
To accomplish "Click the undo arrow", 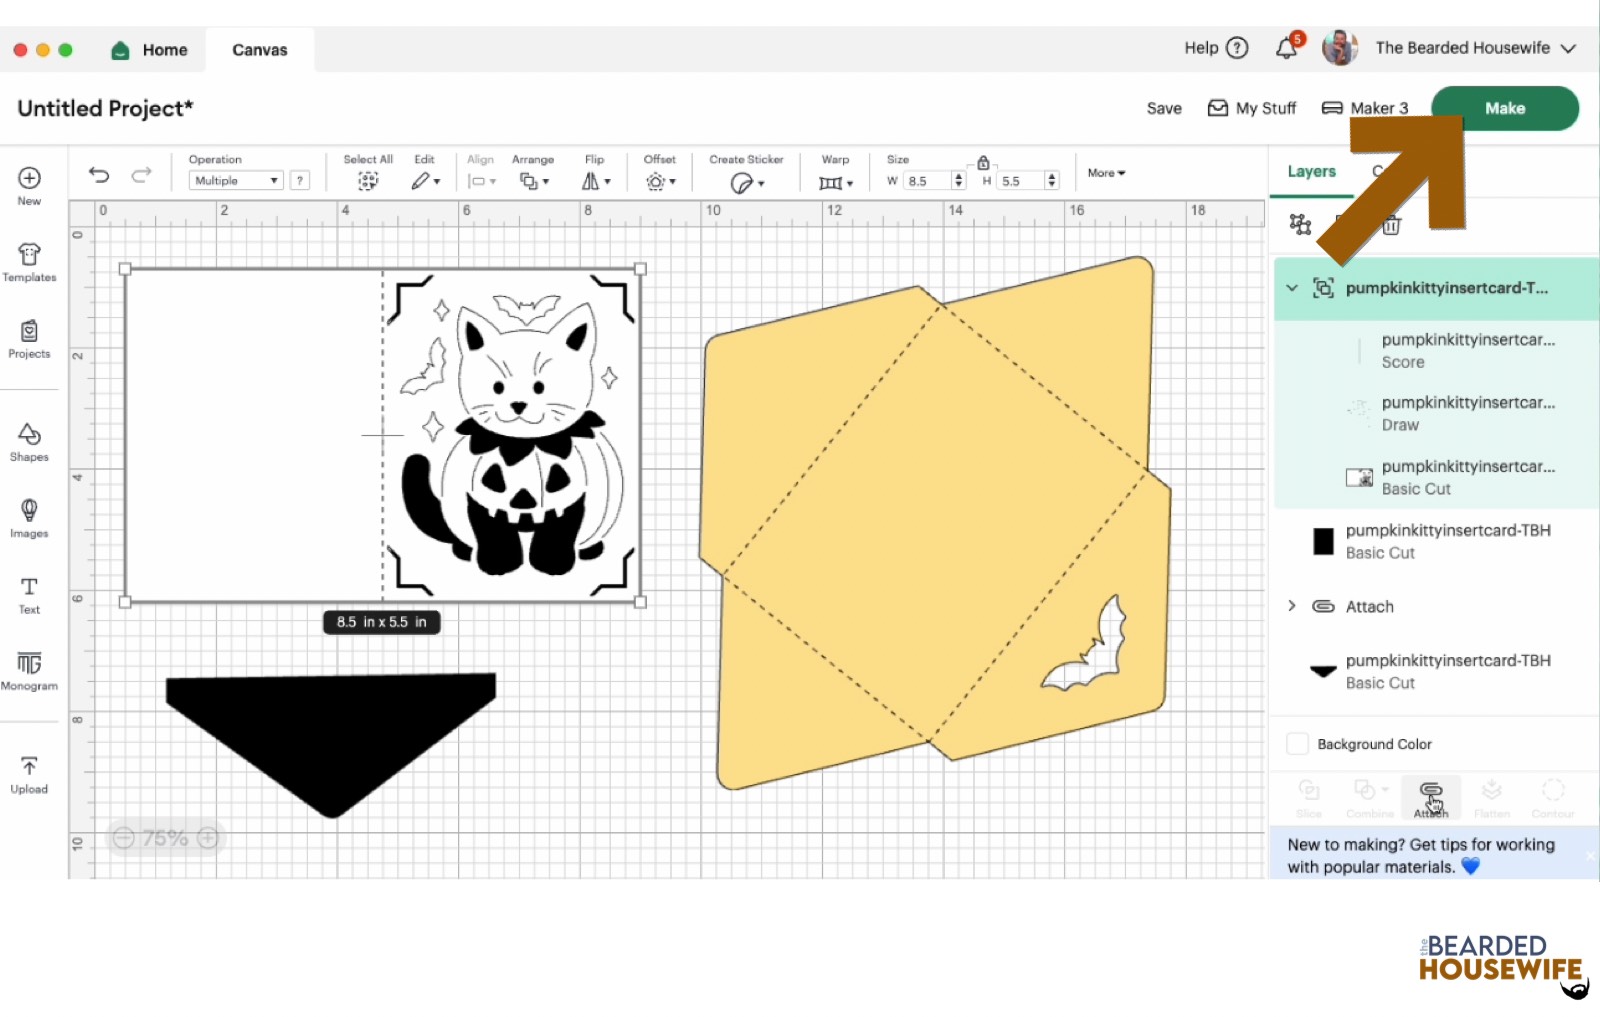I will click(x=99, y=175).
